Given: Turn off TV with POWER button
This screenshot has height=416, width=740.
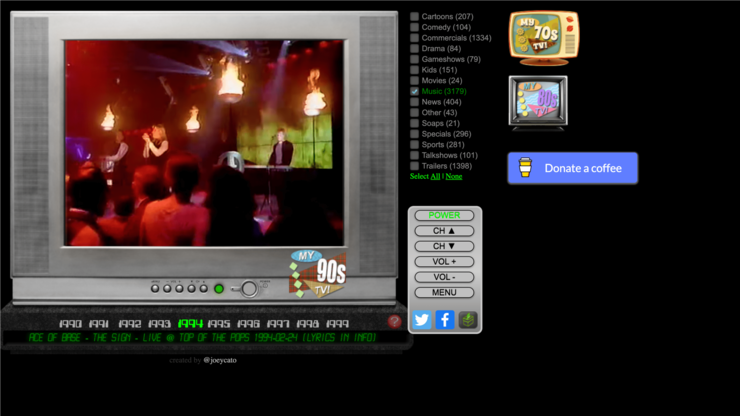Looking at the screenshot, I should coord(444,215).
